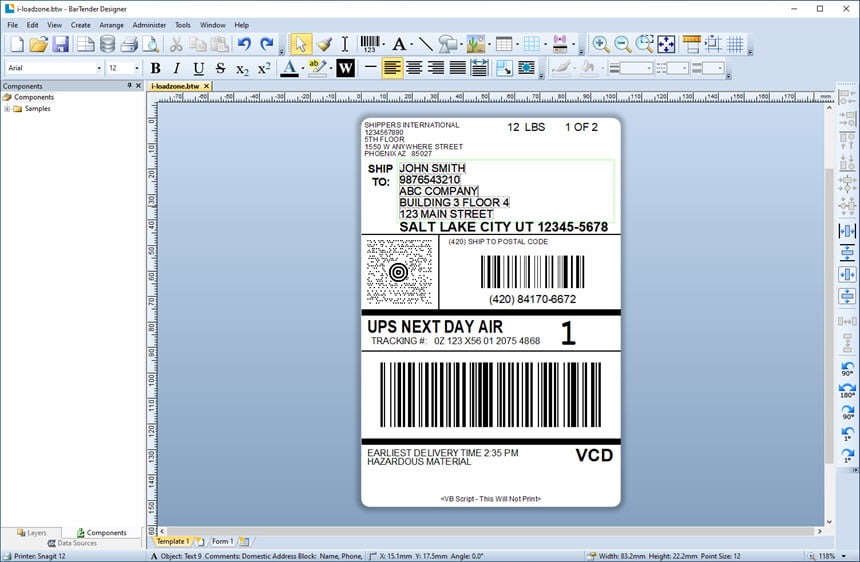
Task: Apply the text highlight color
Action: point(318,68)
